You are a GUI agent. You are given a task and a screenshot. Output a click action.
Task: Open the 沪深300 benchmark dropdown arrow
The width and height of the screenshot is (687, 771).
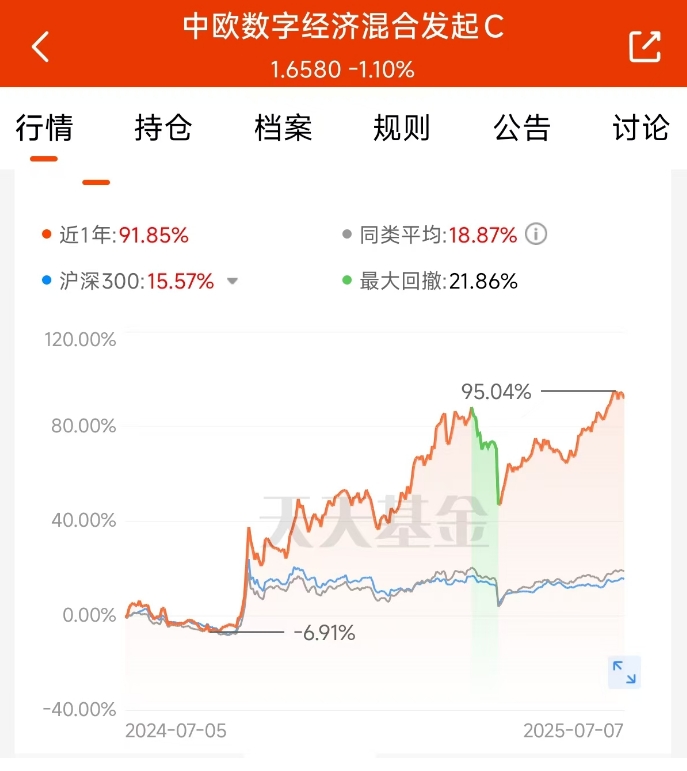pos(232,281)
